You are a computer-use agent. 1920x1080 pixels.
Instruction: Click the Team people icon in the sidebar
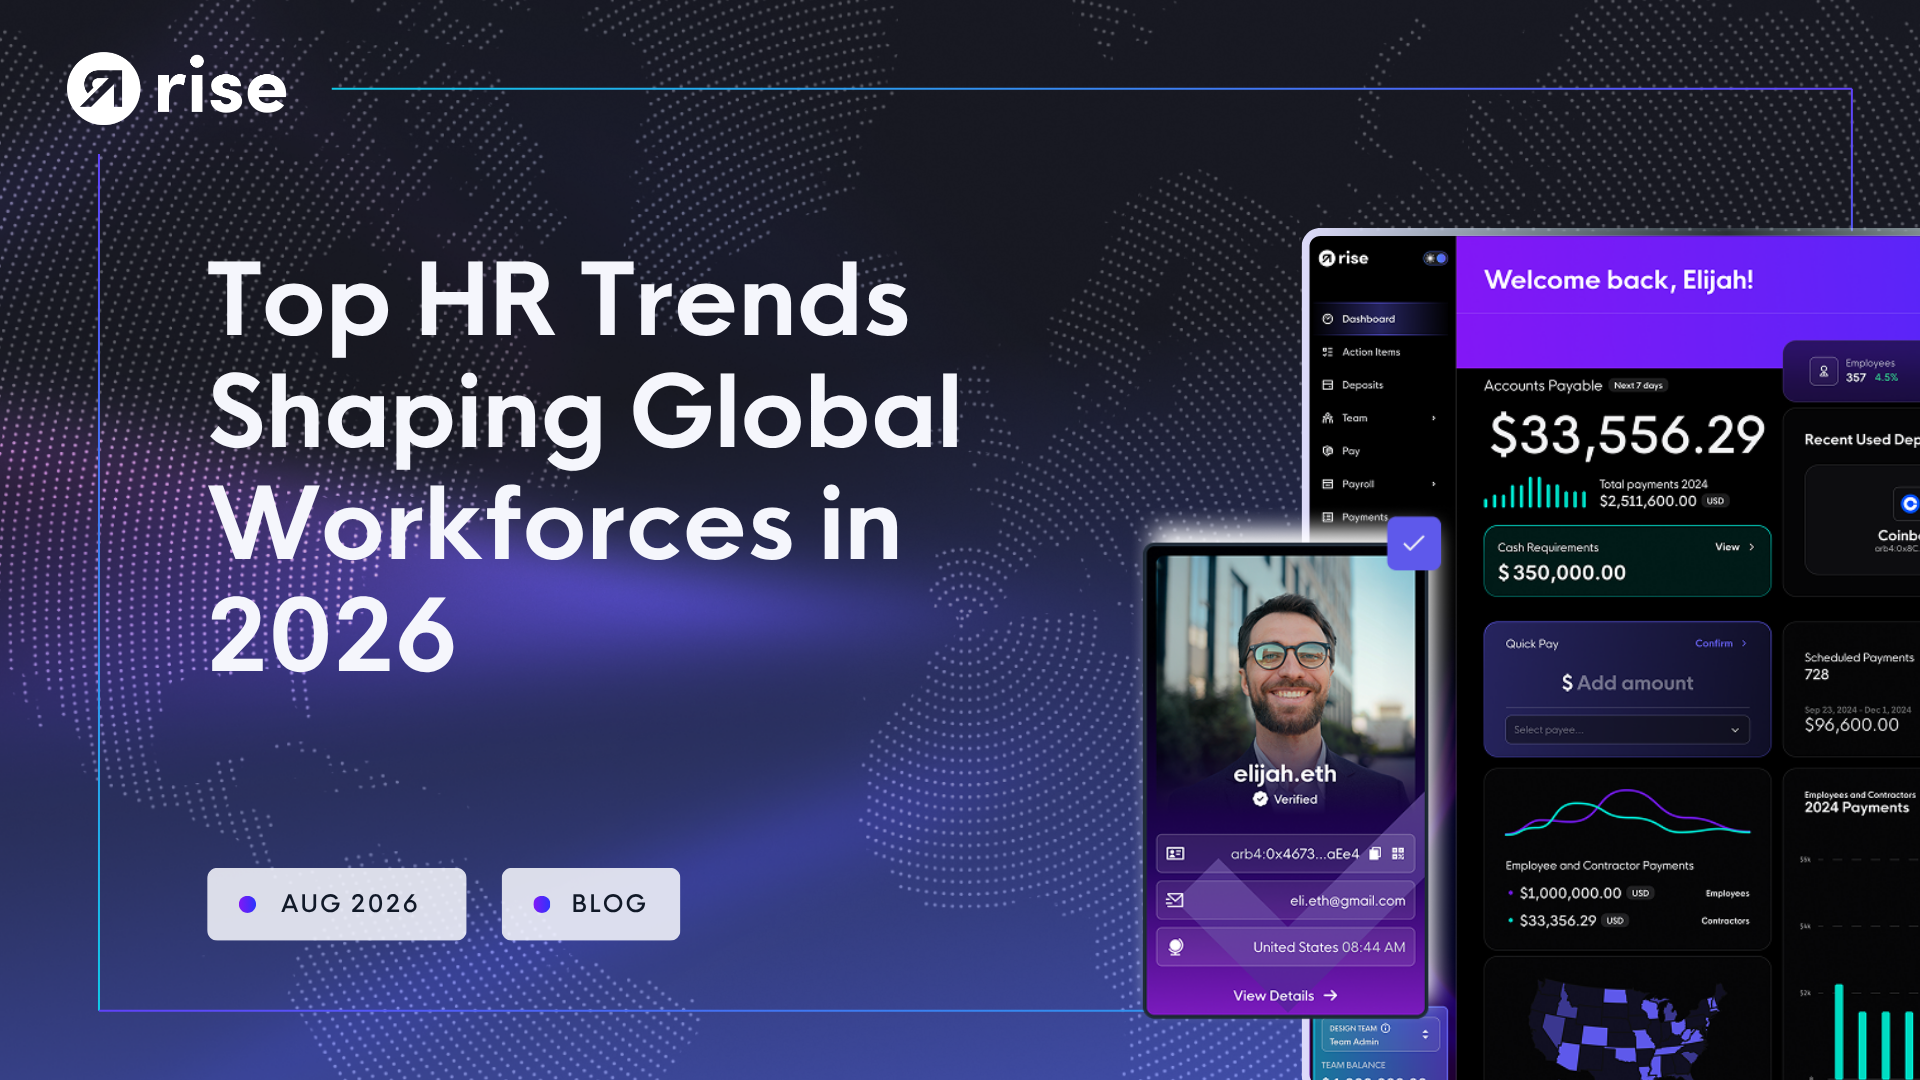1328,418
